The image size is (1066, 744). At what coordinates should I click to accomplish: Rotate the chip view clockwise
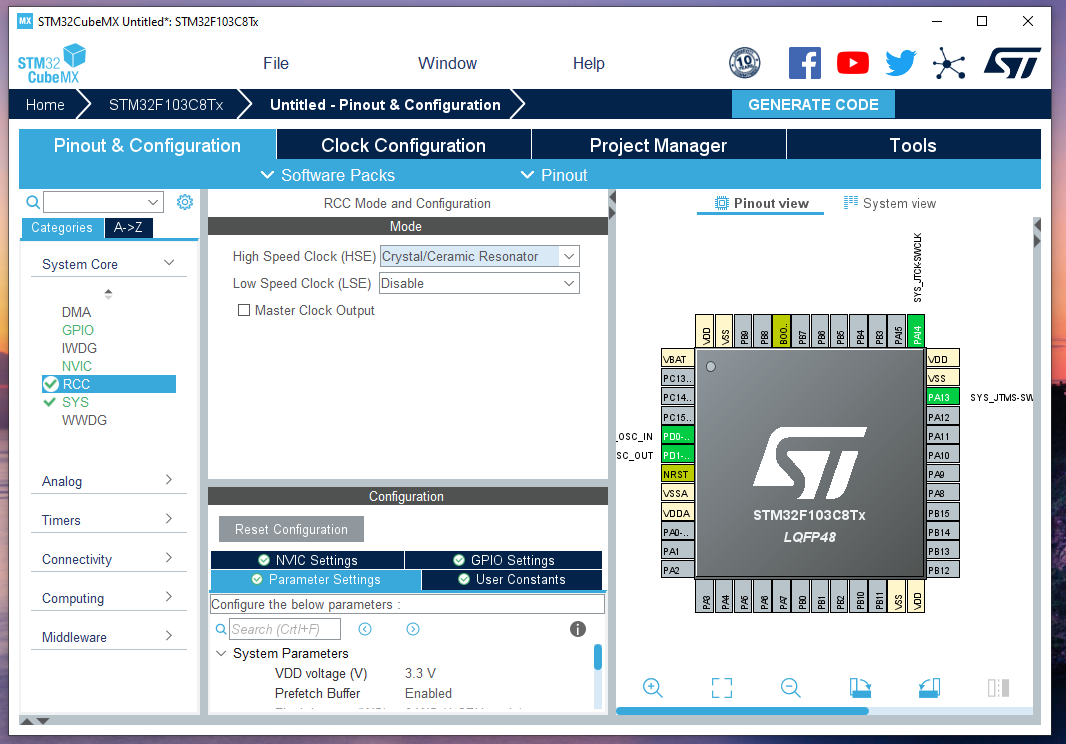tap(860, 688)
